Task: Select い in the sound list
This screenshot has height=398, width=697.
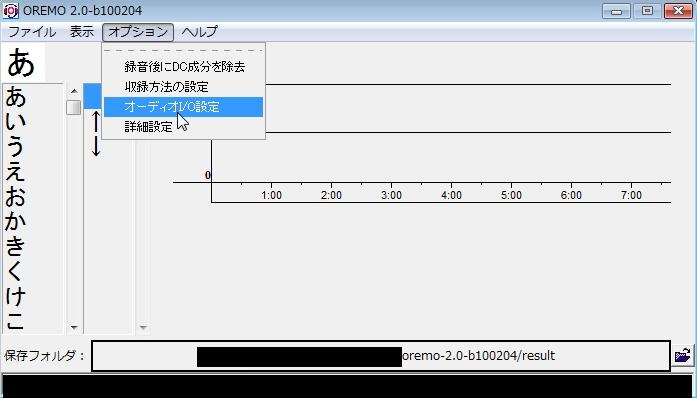Action: click(16, 121)
